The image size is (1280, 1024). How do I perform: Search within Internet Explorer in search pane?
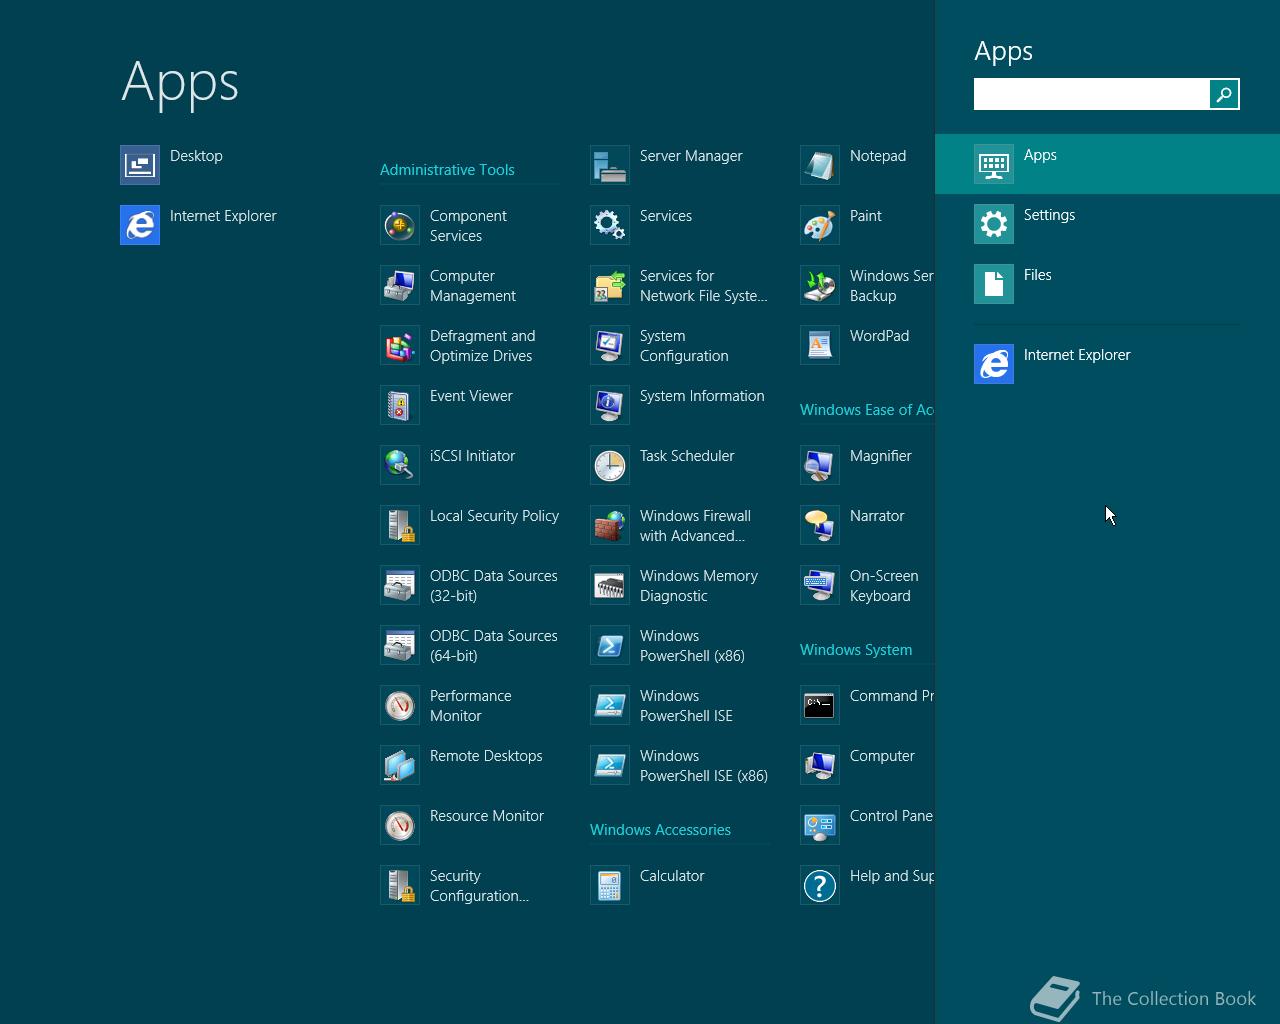click(1107, 364)
